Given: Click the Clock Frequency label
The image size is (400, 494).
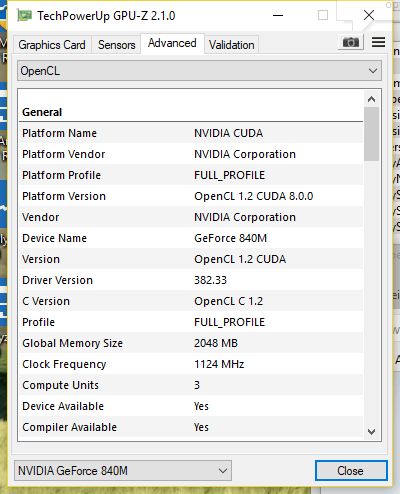Looking at the screenshot, I should point(64,364).
